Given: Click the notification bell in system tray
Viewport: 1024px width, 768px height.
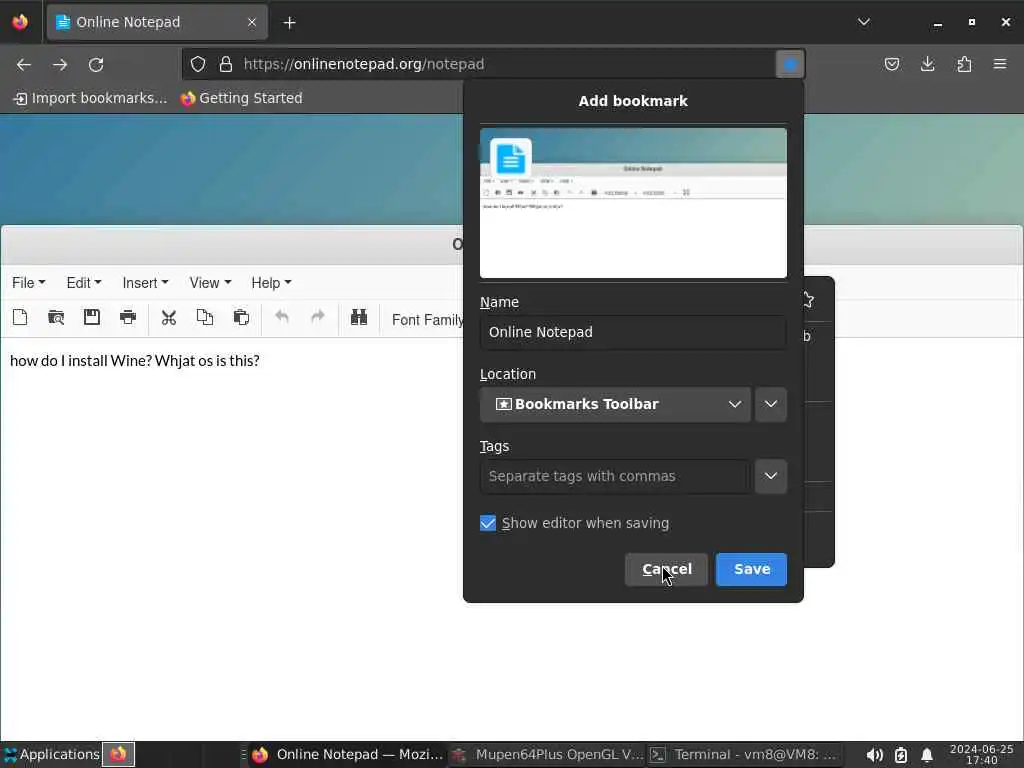Looking at the screenshot, I should 927,755.
